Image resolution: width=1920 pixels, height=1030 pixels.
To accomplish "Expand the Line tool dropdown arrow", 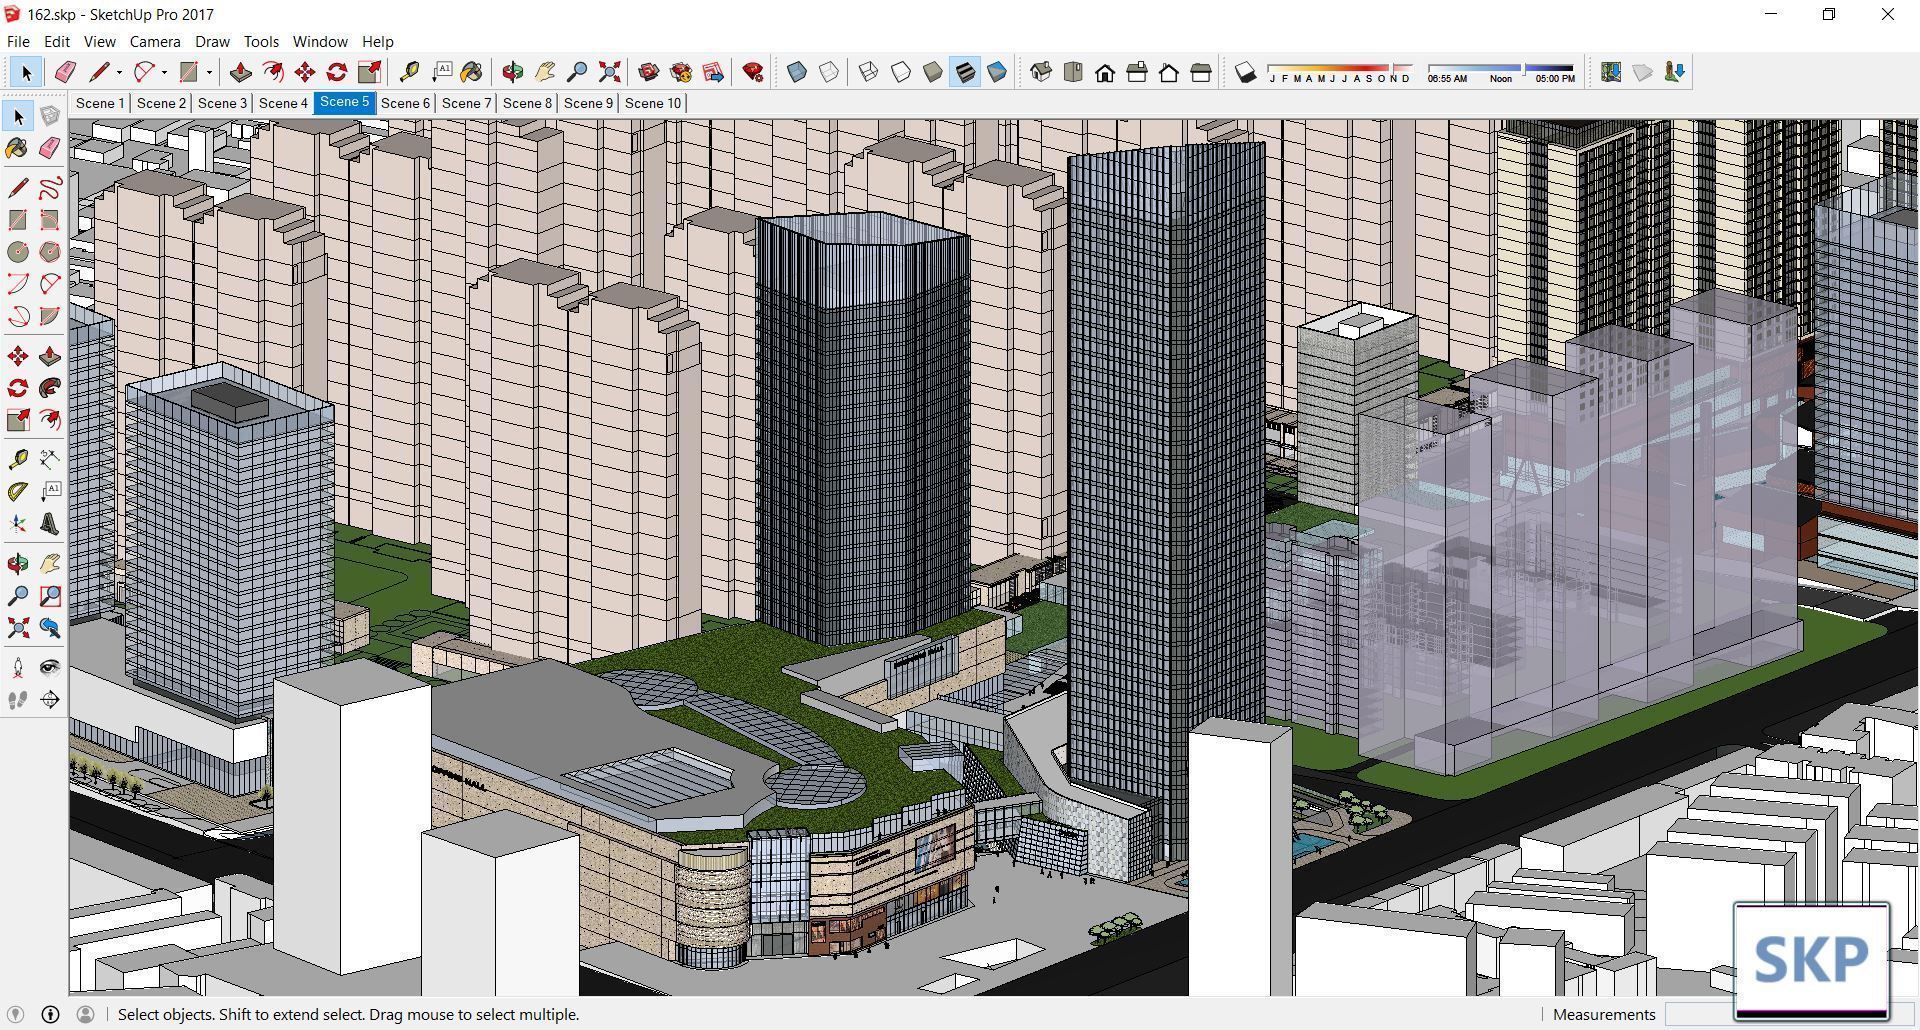I will pos(119,72).
